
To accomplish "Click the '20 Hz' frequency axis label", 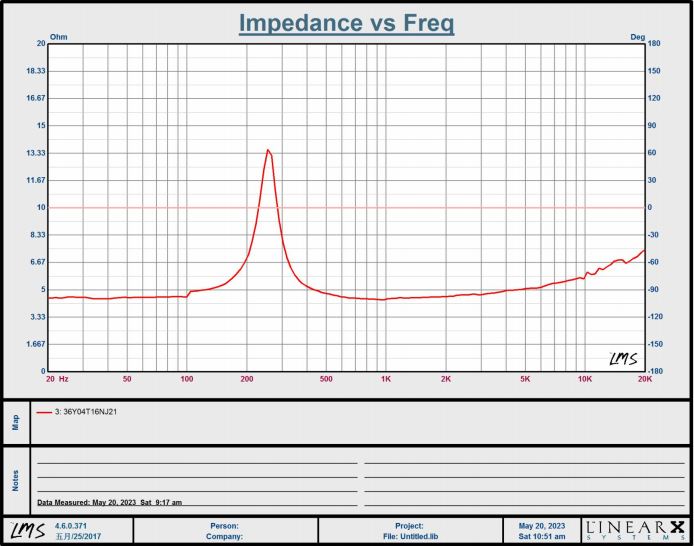I will pos(57,379).
